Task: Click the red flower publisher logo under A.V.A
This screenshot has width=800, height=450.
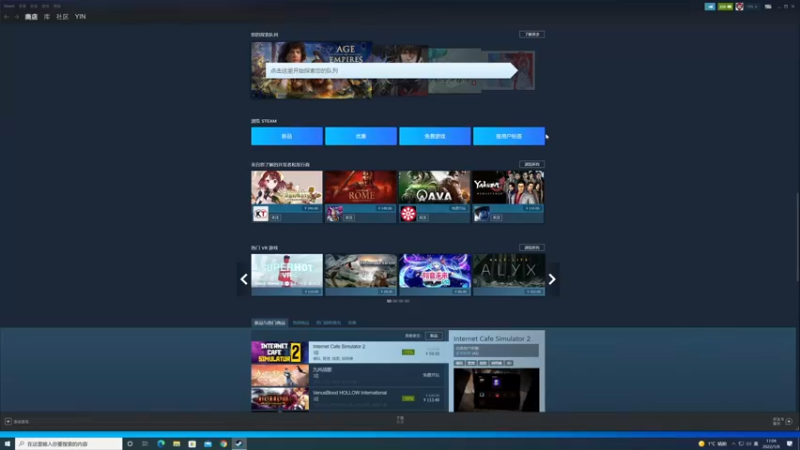Action: 408,214
